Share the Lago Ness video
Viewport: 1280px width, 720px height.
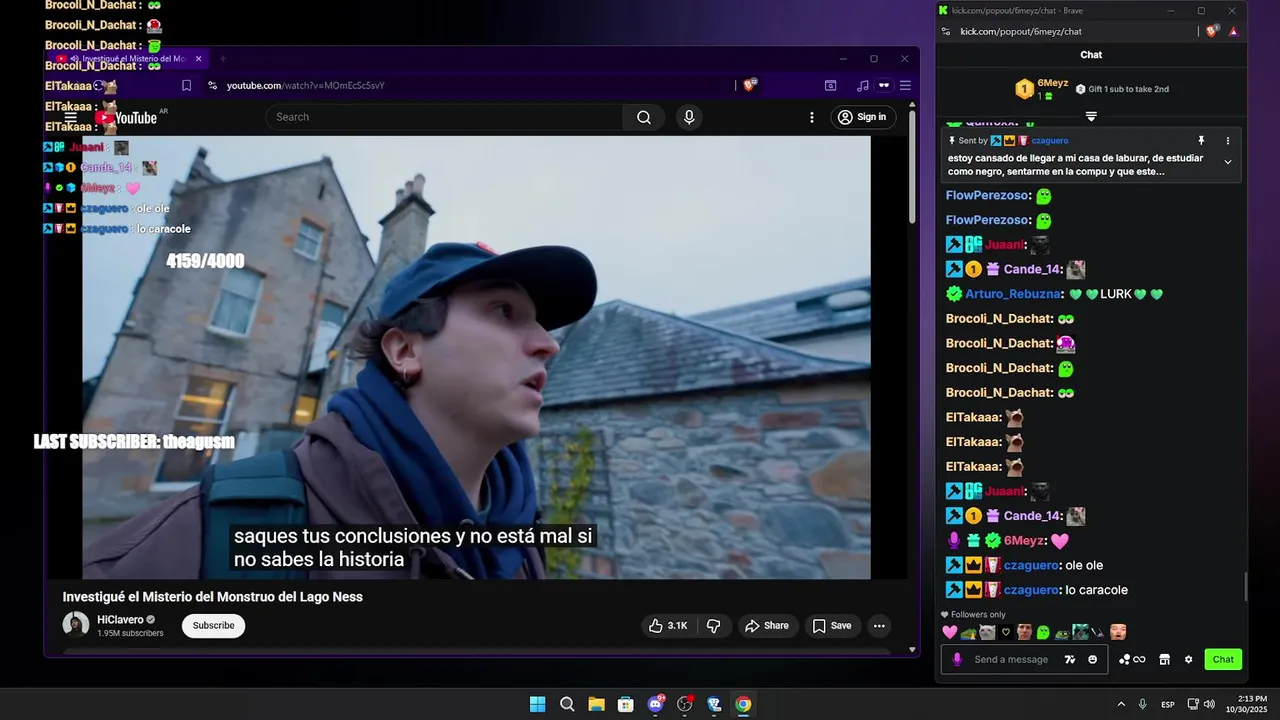pos(768,626)
